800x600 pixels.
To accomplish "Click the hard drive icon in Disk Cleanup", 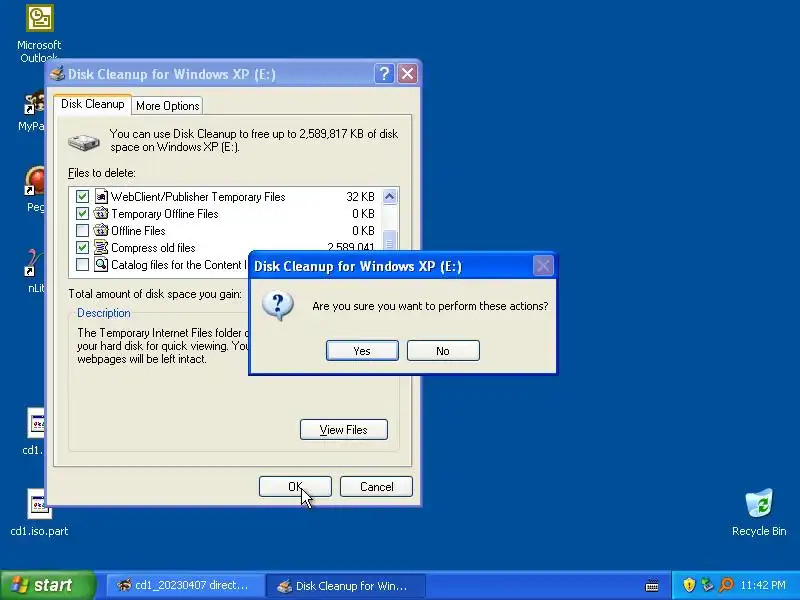I will [x=84, y=142].
